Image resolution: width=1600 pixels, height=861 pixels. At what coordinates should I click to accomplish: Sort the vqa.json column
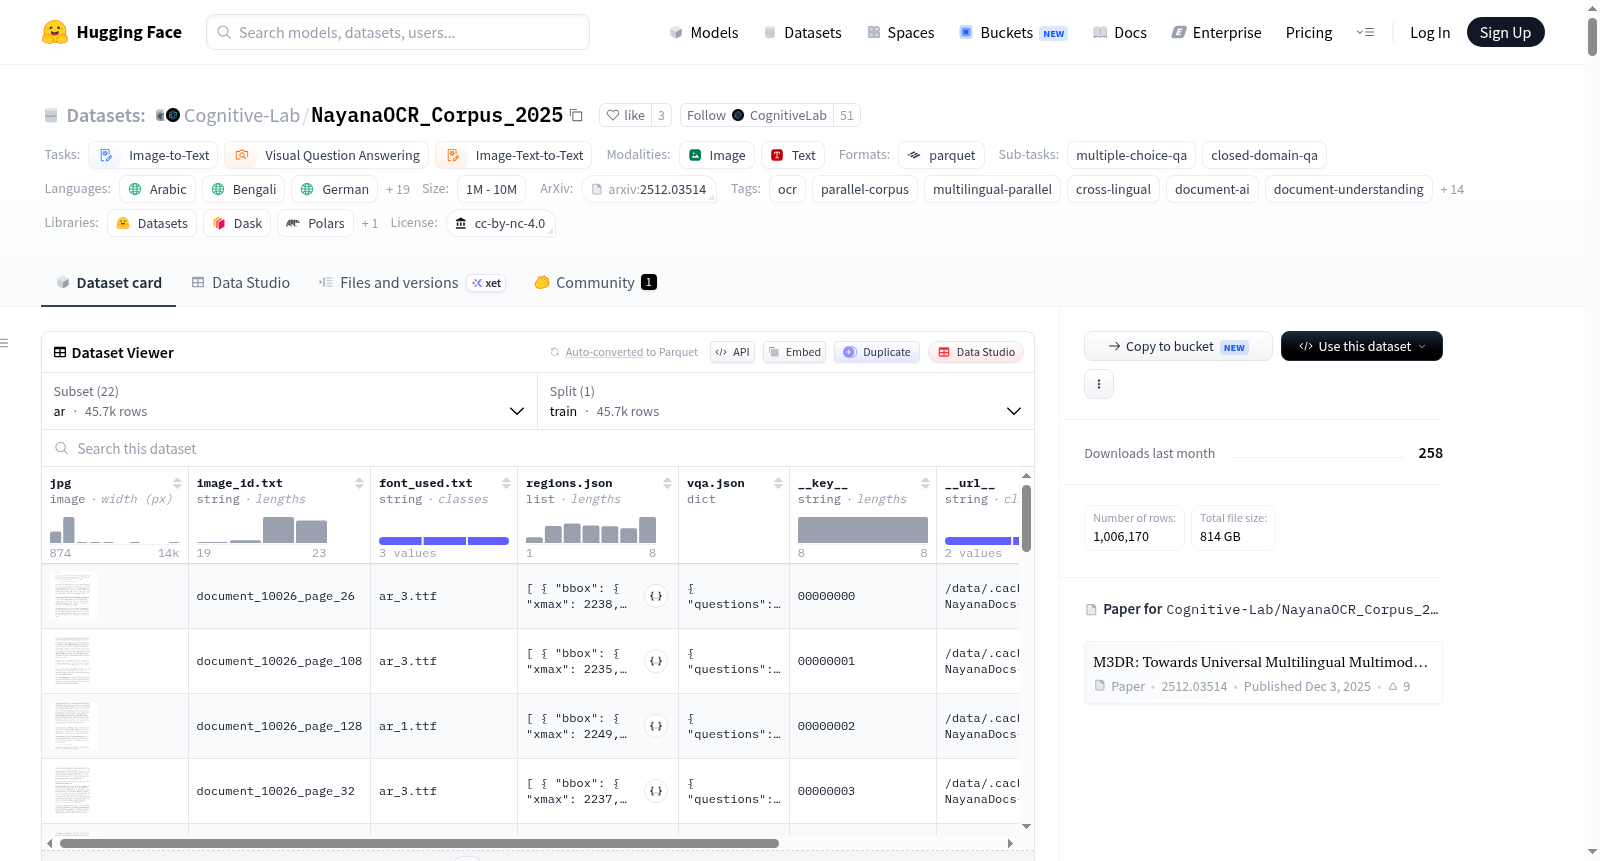tap(778, 483)
